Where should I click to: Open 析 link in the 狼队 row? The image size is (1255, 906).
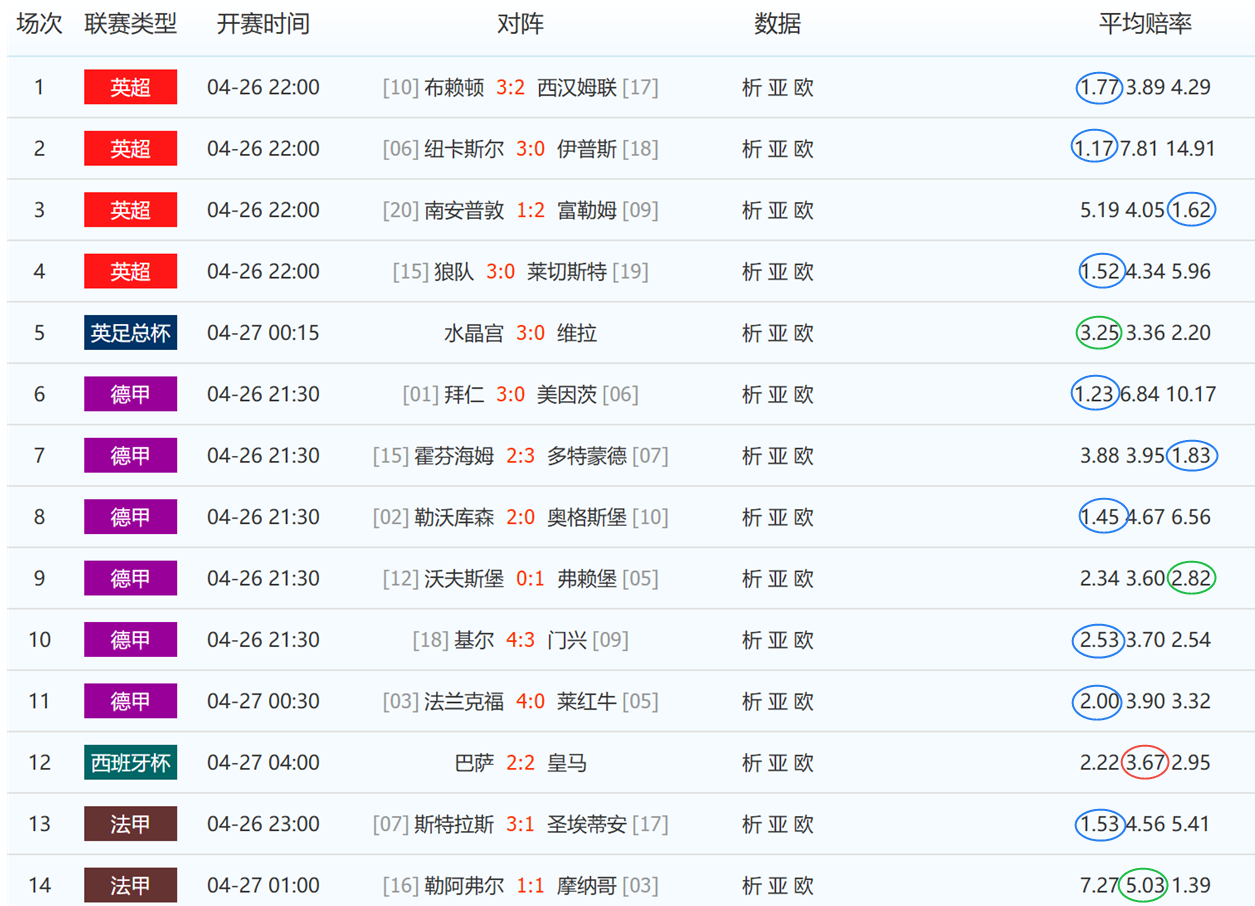point(752,271)
